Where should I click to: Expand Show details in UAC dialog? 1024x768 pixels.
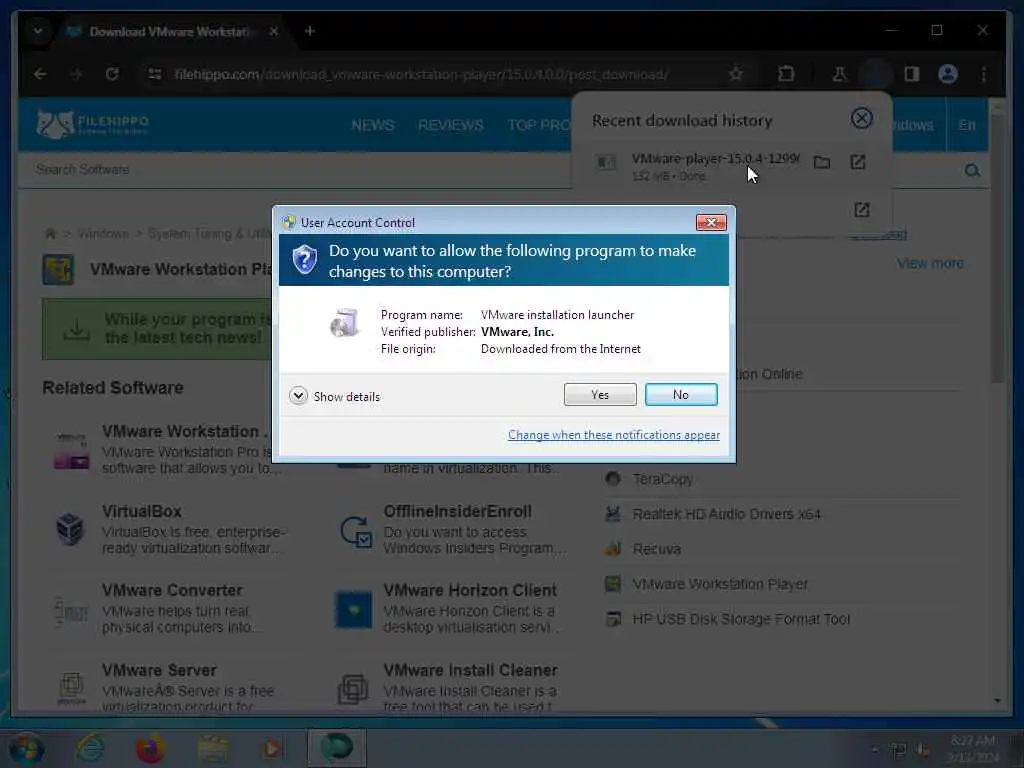[334, 396]
